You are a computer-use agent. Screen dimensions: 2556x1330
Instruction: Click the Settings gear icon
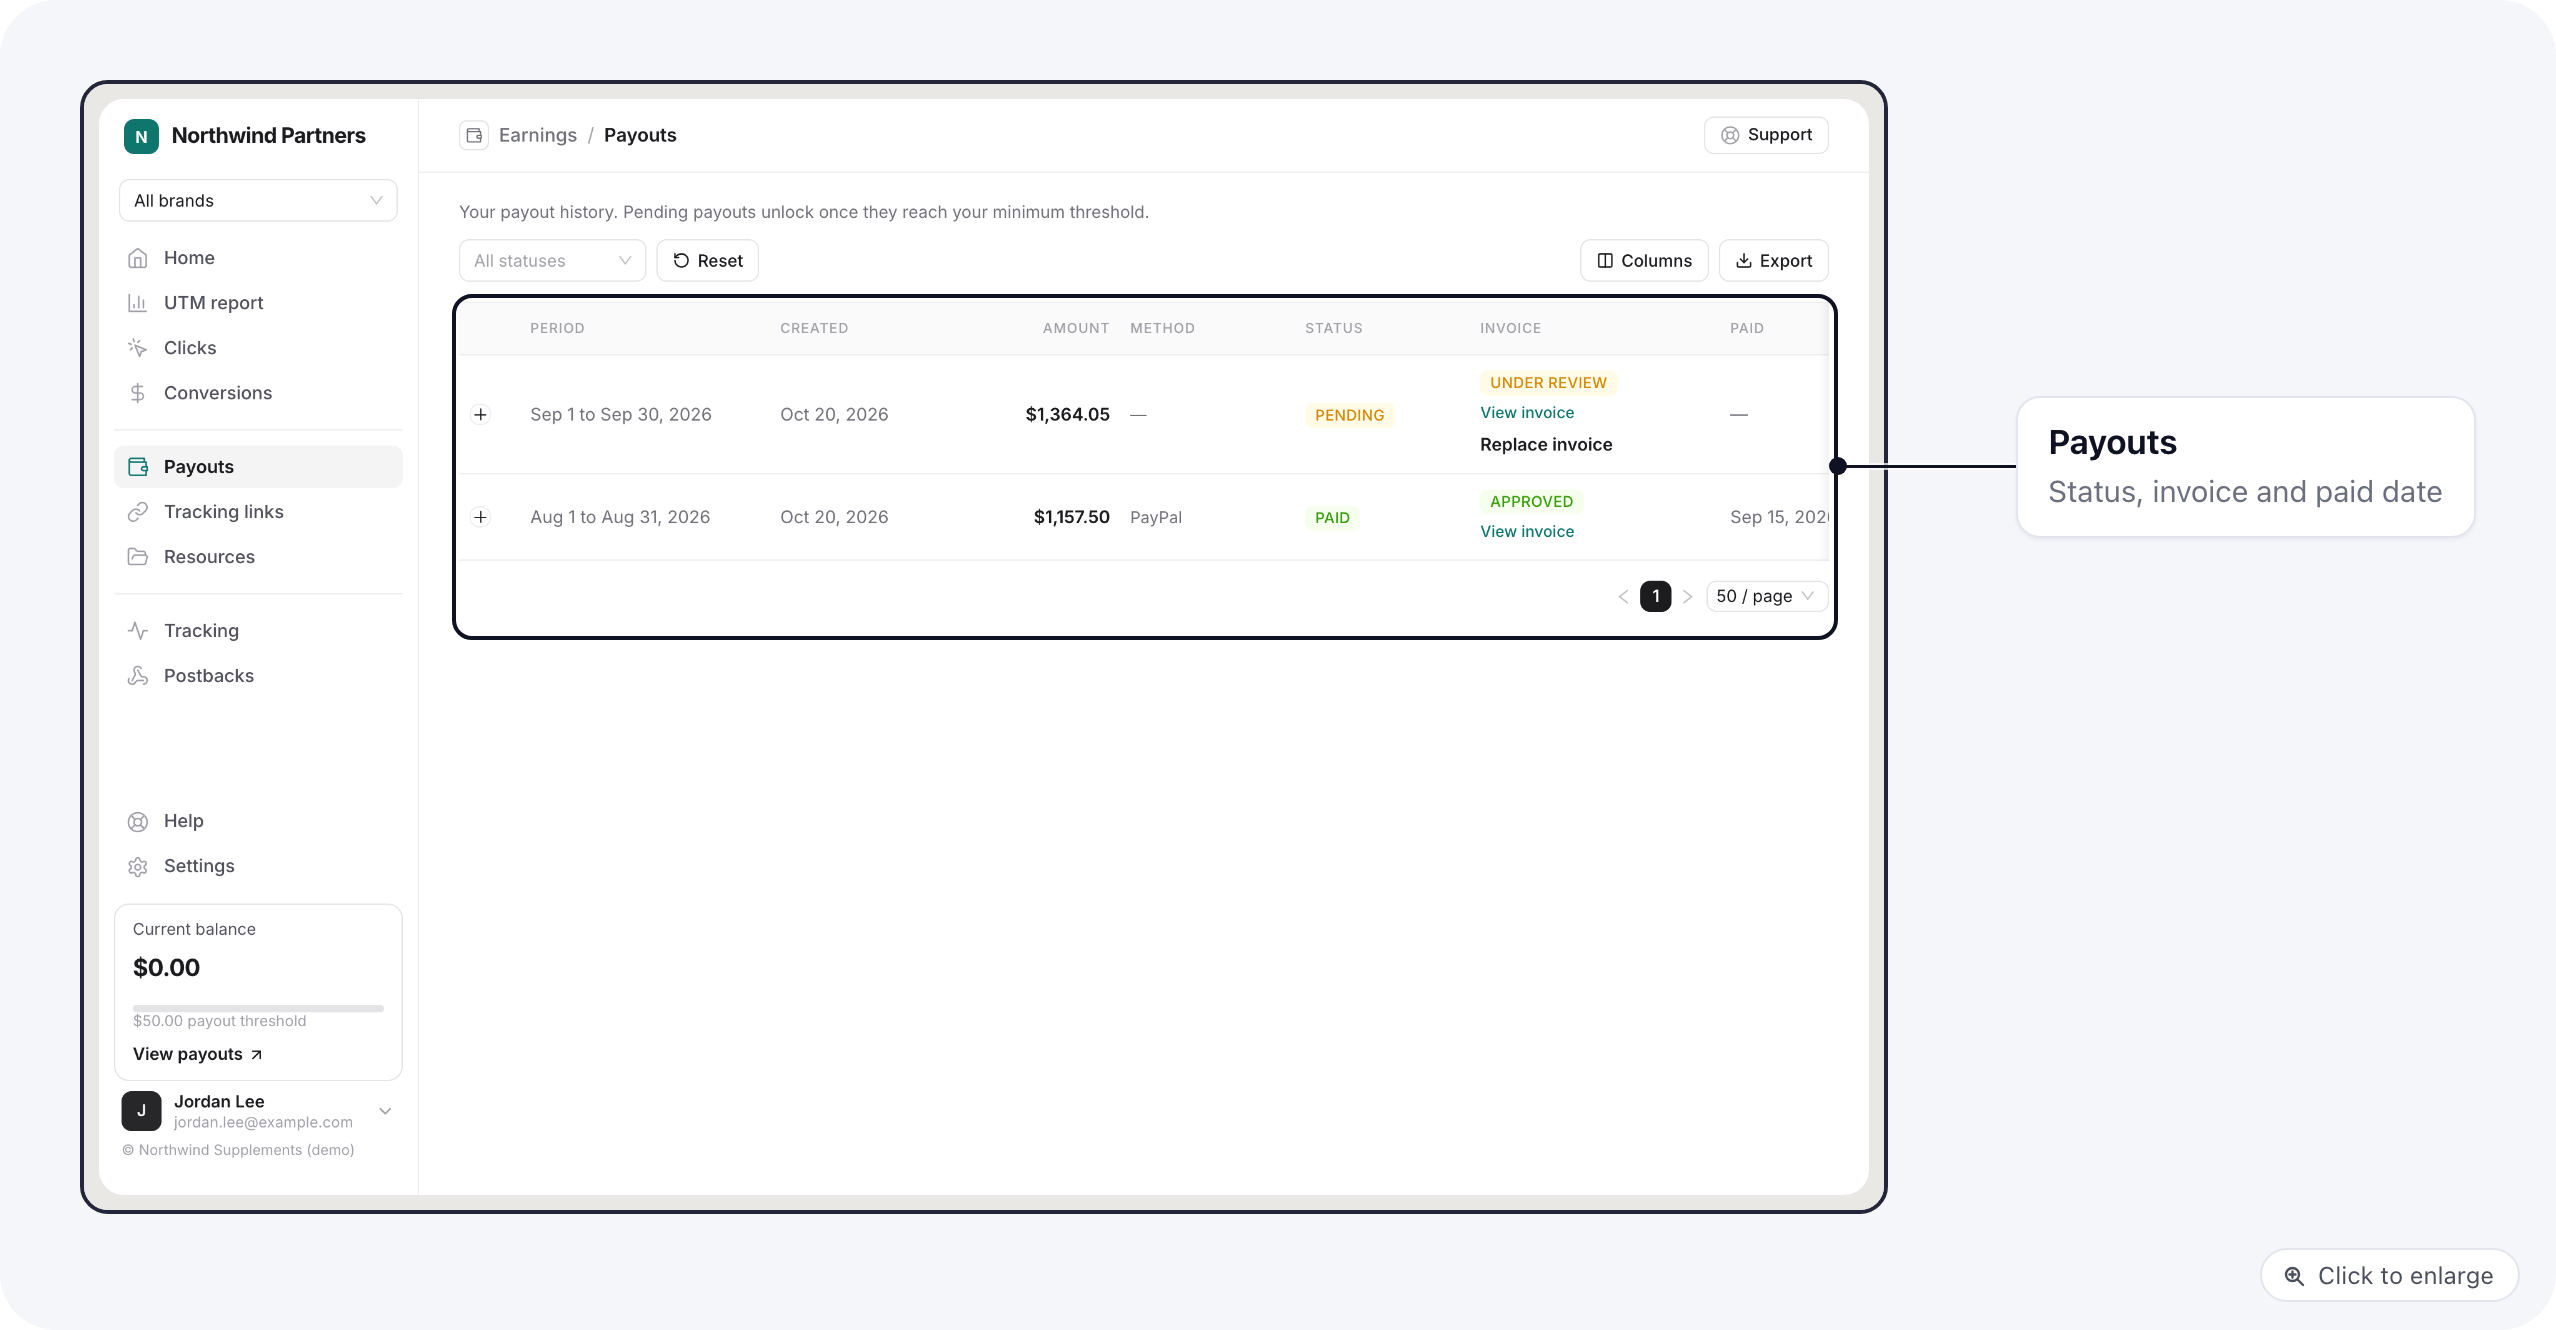click(138, 867)
